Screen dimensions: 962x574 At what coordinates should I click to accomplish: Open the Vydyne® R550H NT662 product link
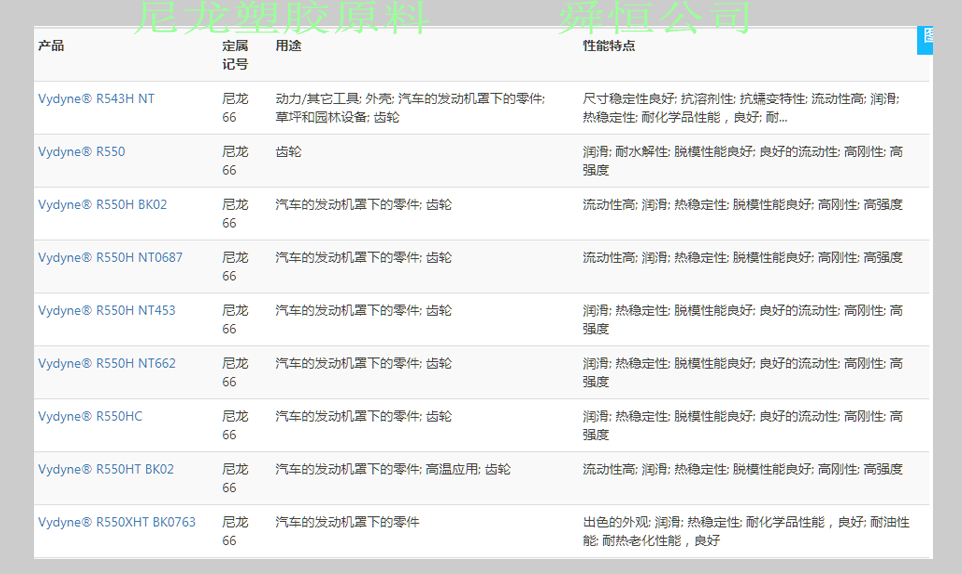click(x=107, y=363)
